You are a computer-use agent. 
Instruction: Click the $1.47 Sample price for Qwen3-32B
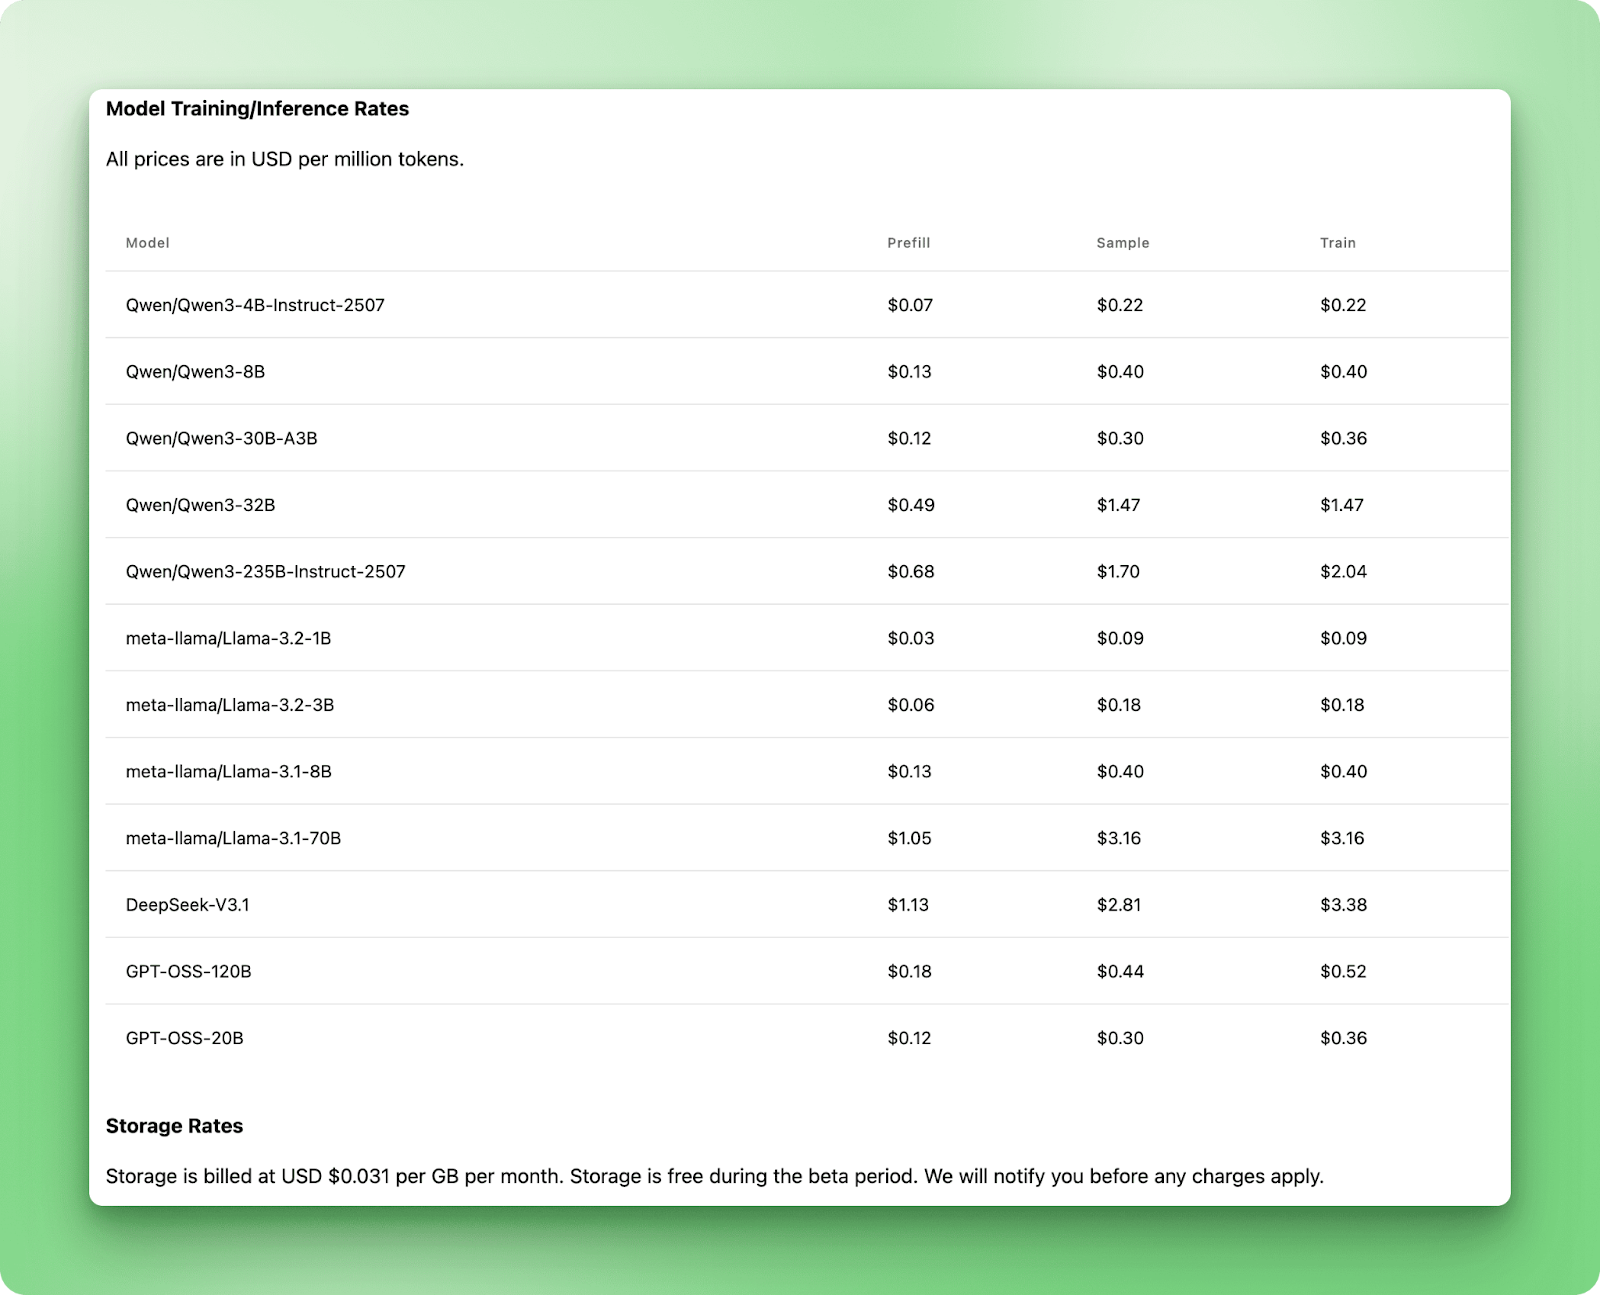[x=1119, y=505]
